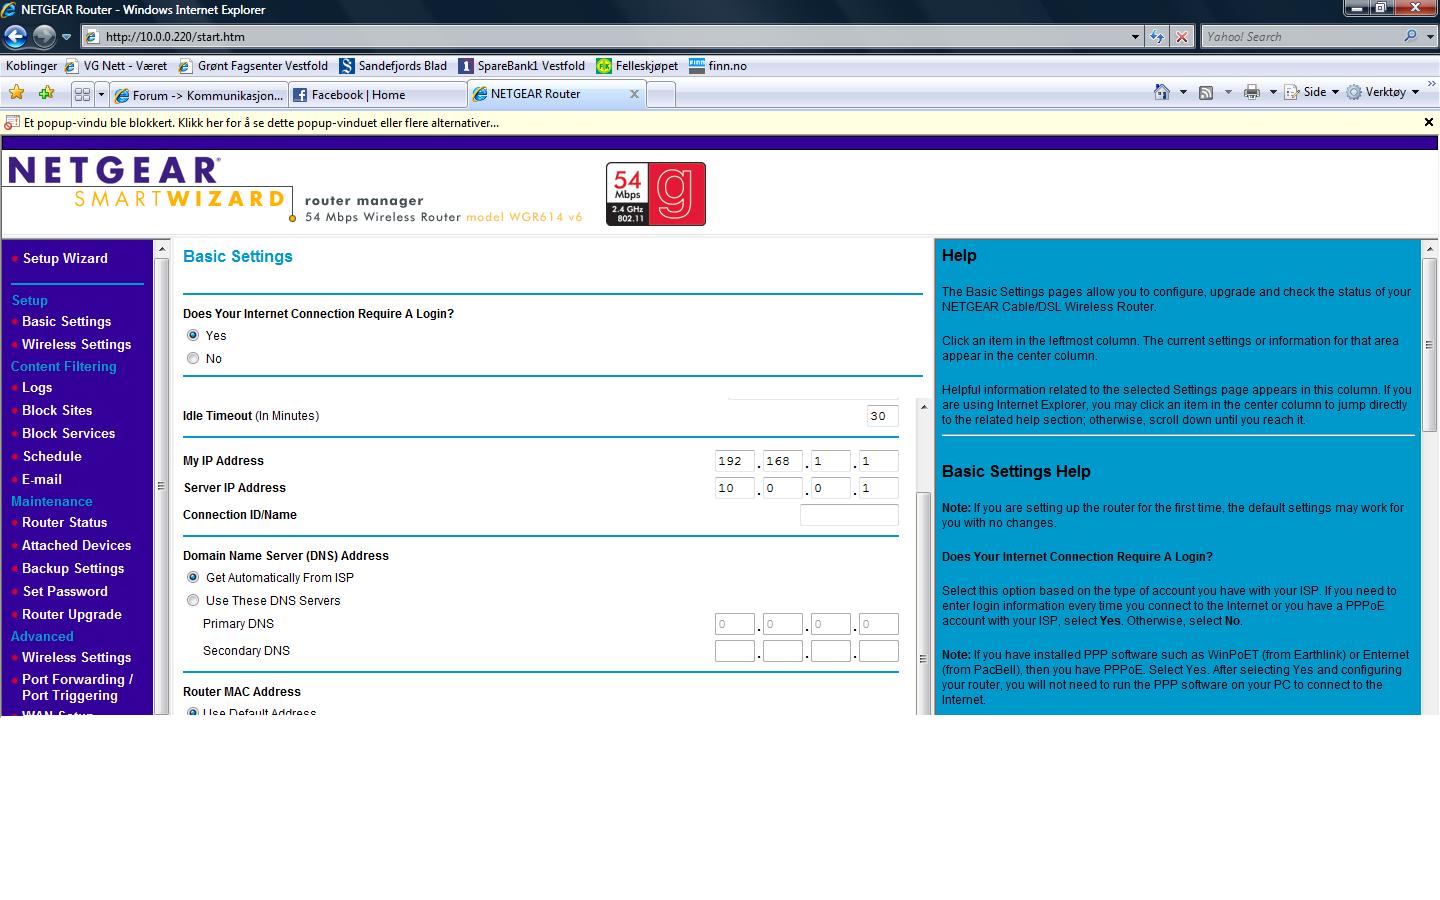Open Setup Wizard in sidebar
The height and width of the screenshot is (900, 1440).
[x=65, y=258]
